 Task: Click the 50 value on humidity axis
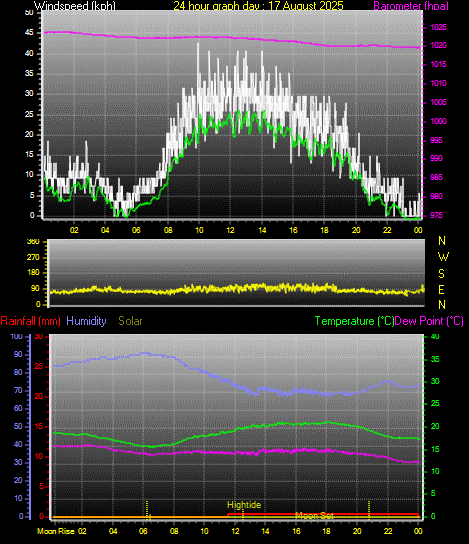click(x=18, y=426)
